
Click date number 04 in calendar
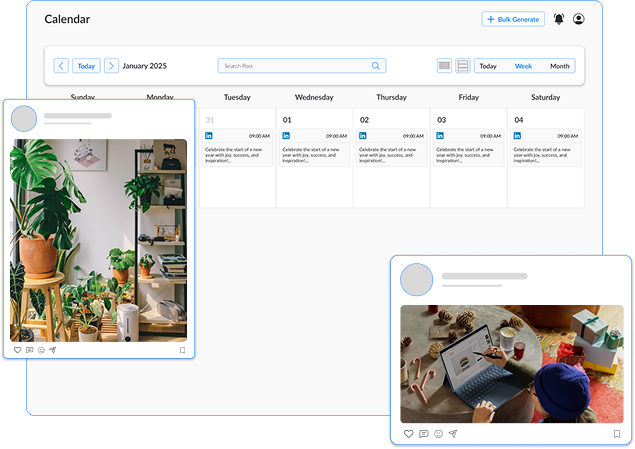(x=518, y=120)
